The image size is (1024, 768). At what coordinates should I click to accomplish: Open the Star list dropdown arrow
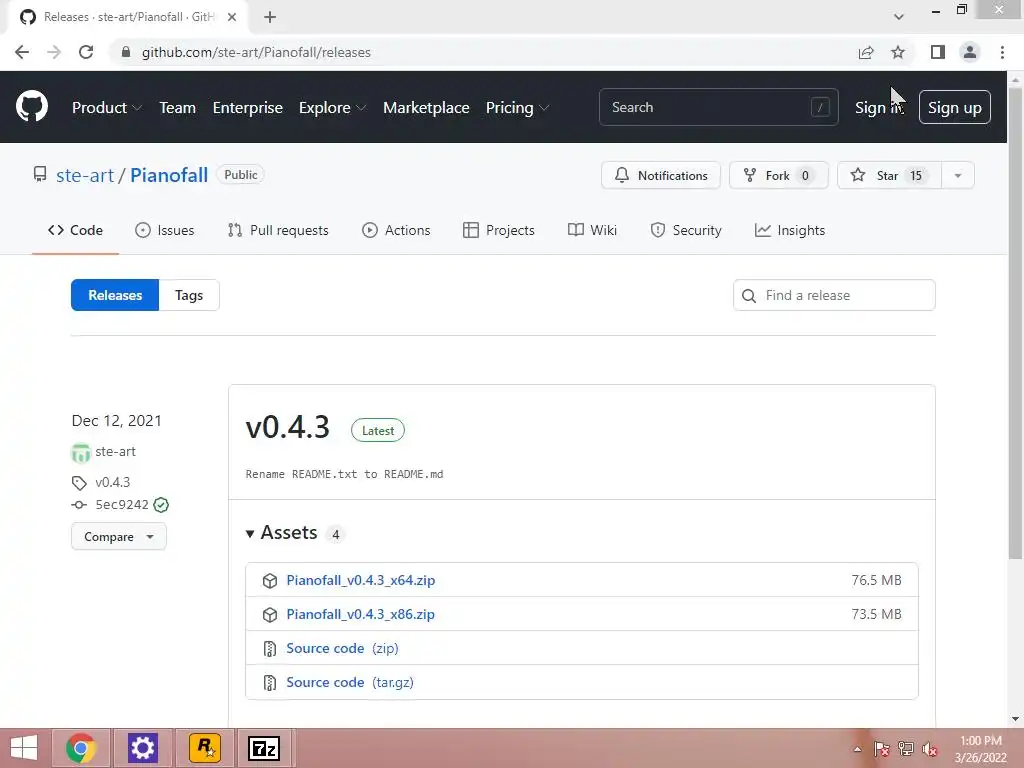coord(957,176)
